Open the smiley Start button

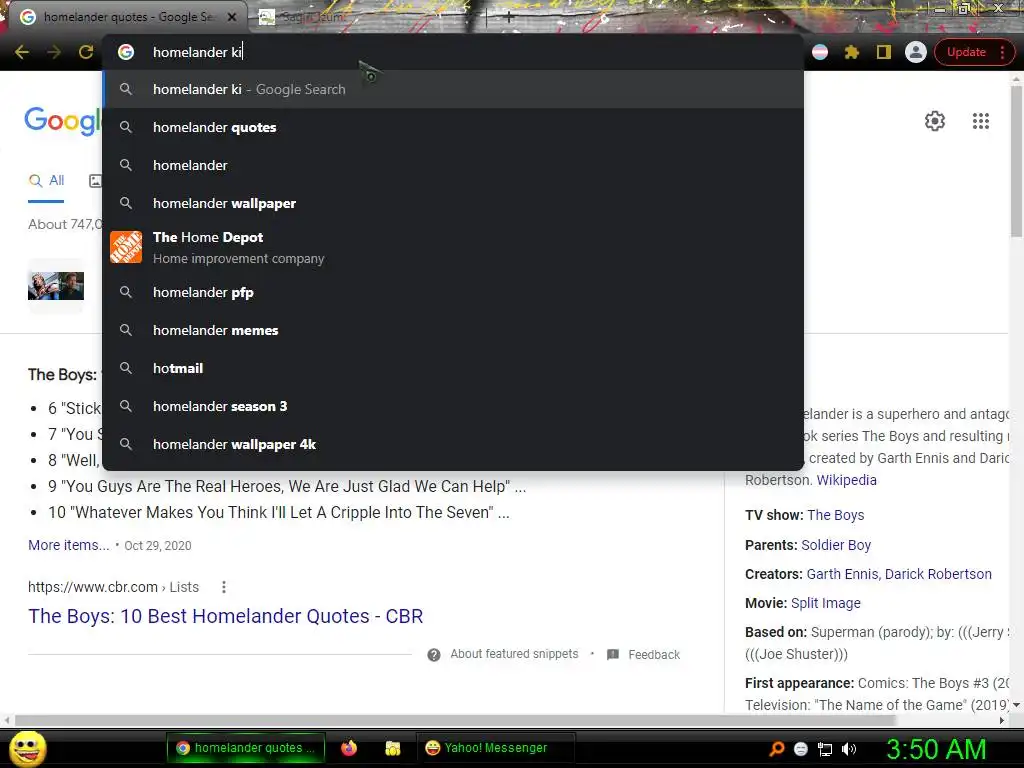coord(27,748)
